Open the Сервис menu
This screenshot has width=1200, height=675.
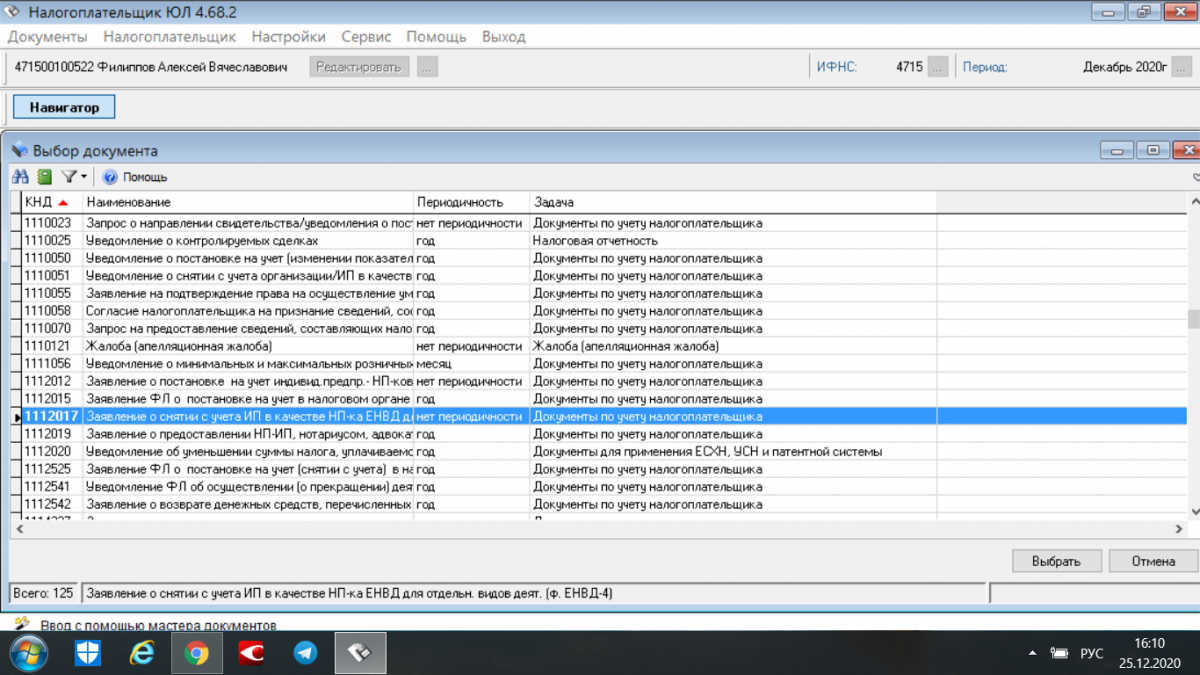tap(366, 36)
